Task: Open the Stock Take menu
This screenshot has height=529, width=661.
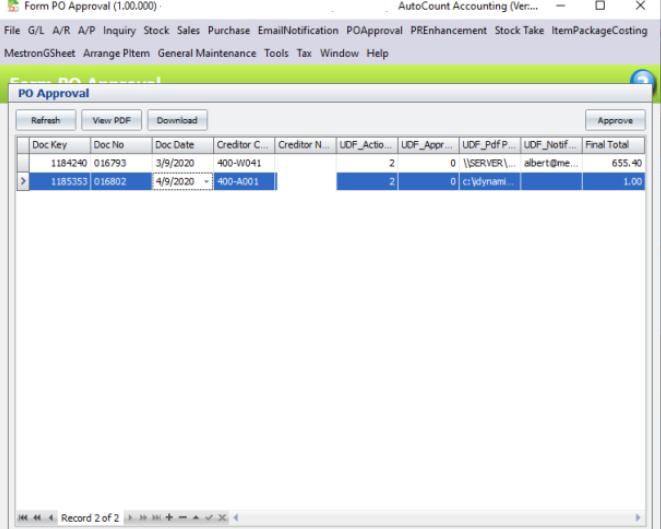Action: coord(519,31)
